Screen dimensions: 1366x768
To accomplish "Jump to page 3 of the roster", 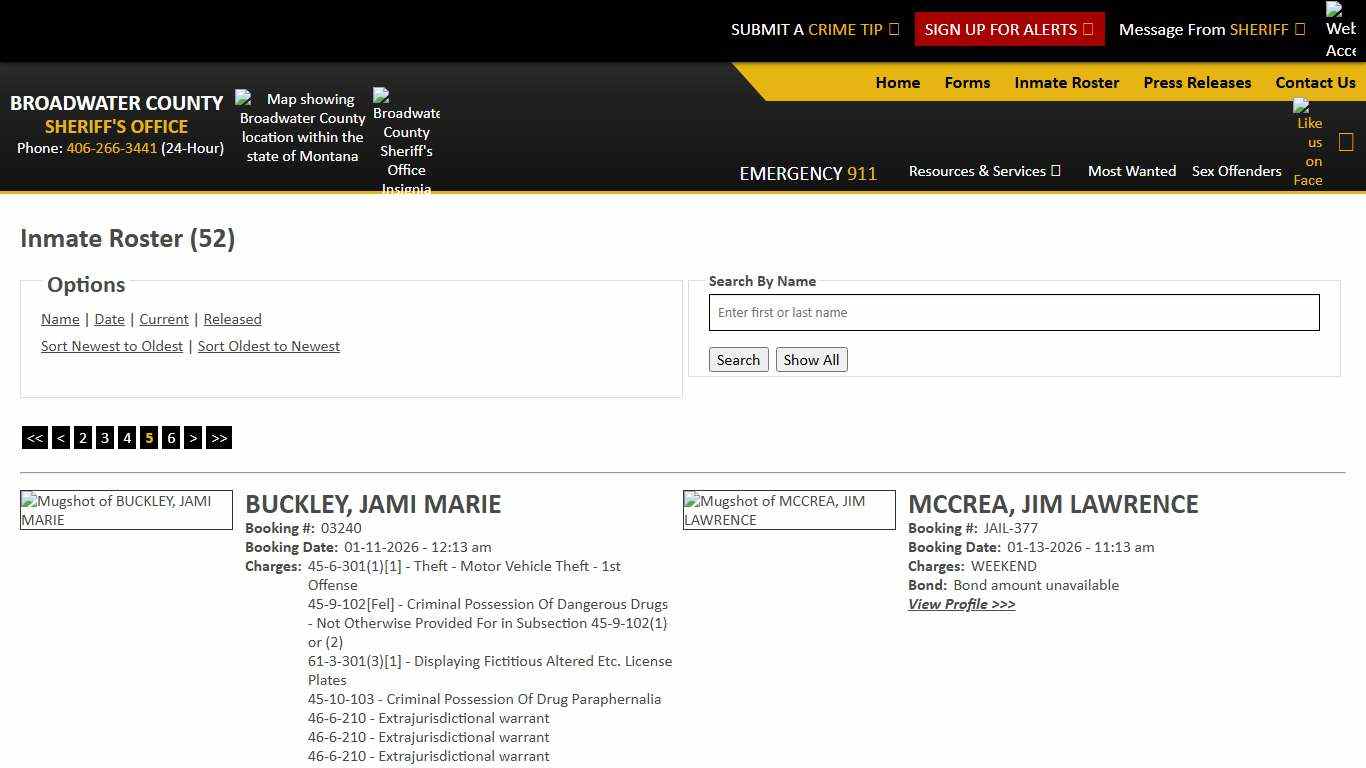I will 105,437.
